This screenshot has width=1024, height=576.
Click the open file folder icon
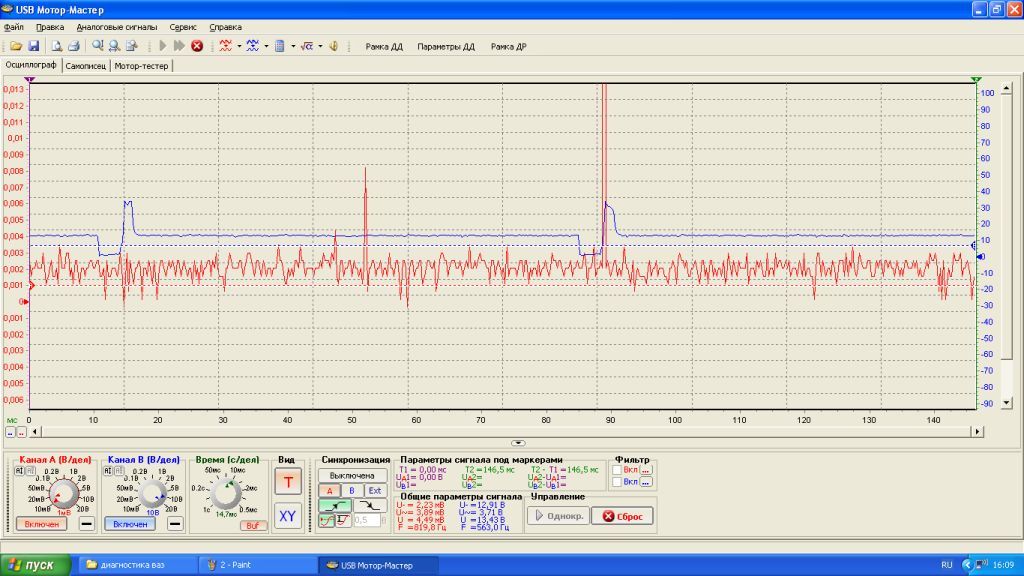tap(16, 46)
